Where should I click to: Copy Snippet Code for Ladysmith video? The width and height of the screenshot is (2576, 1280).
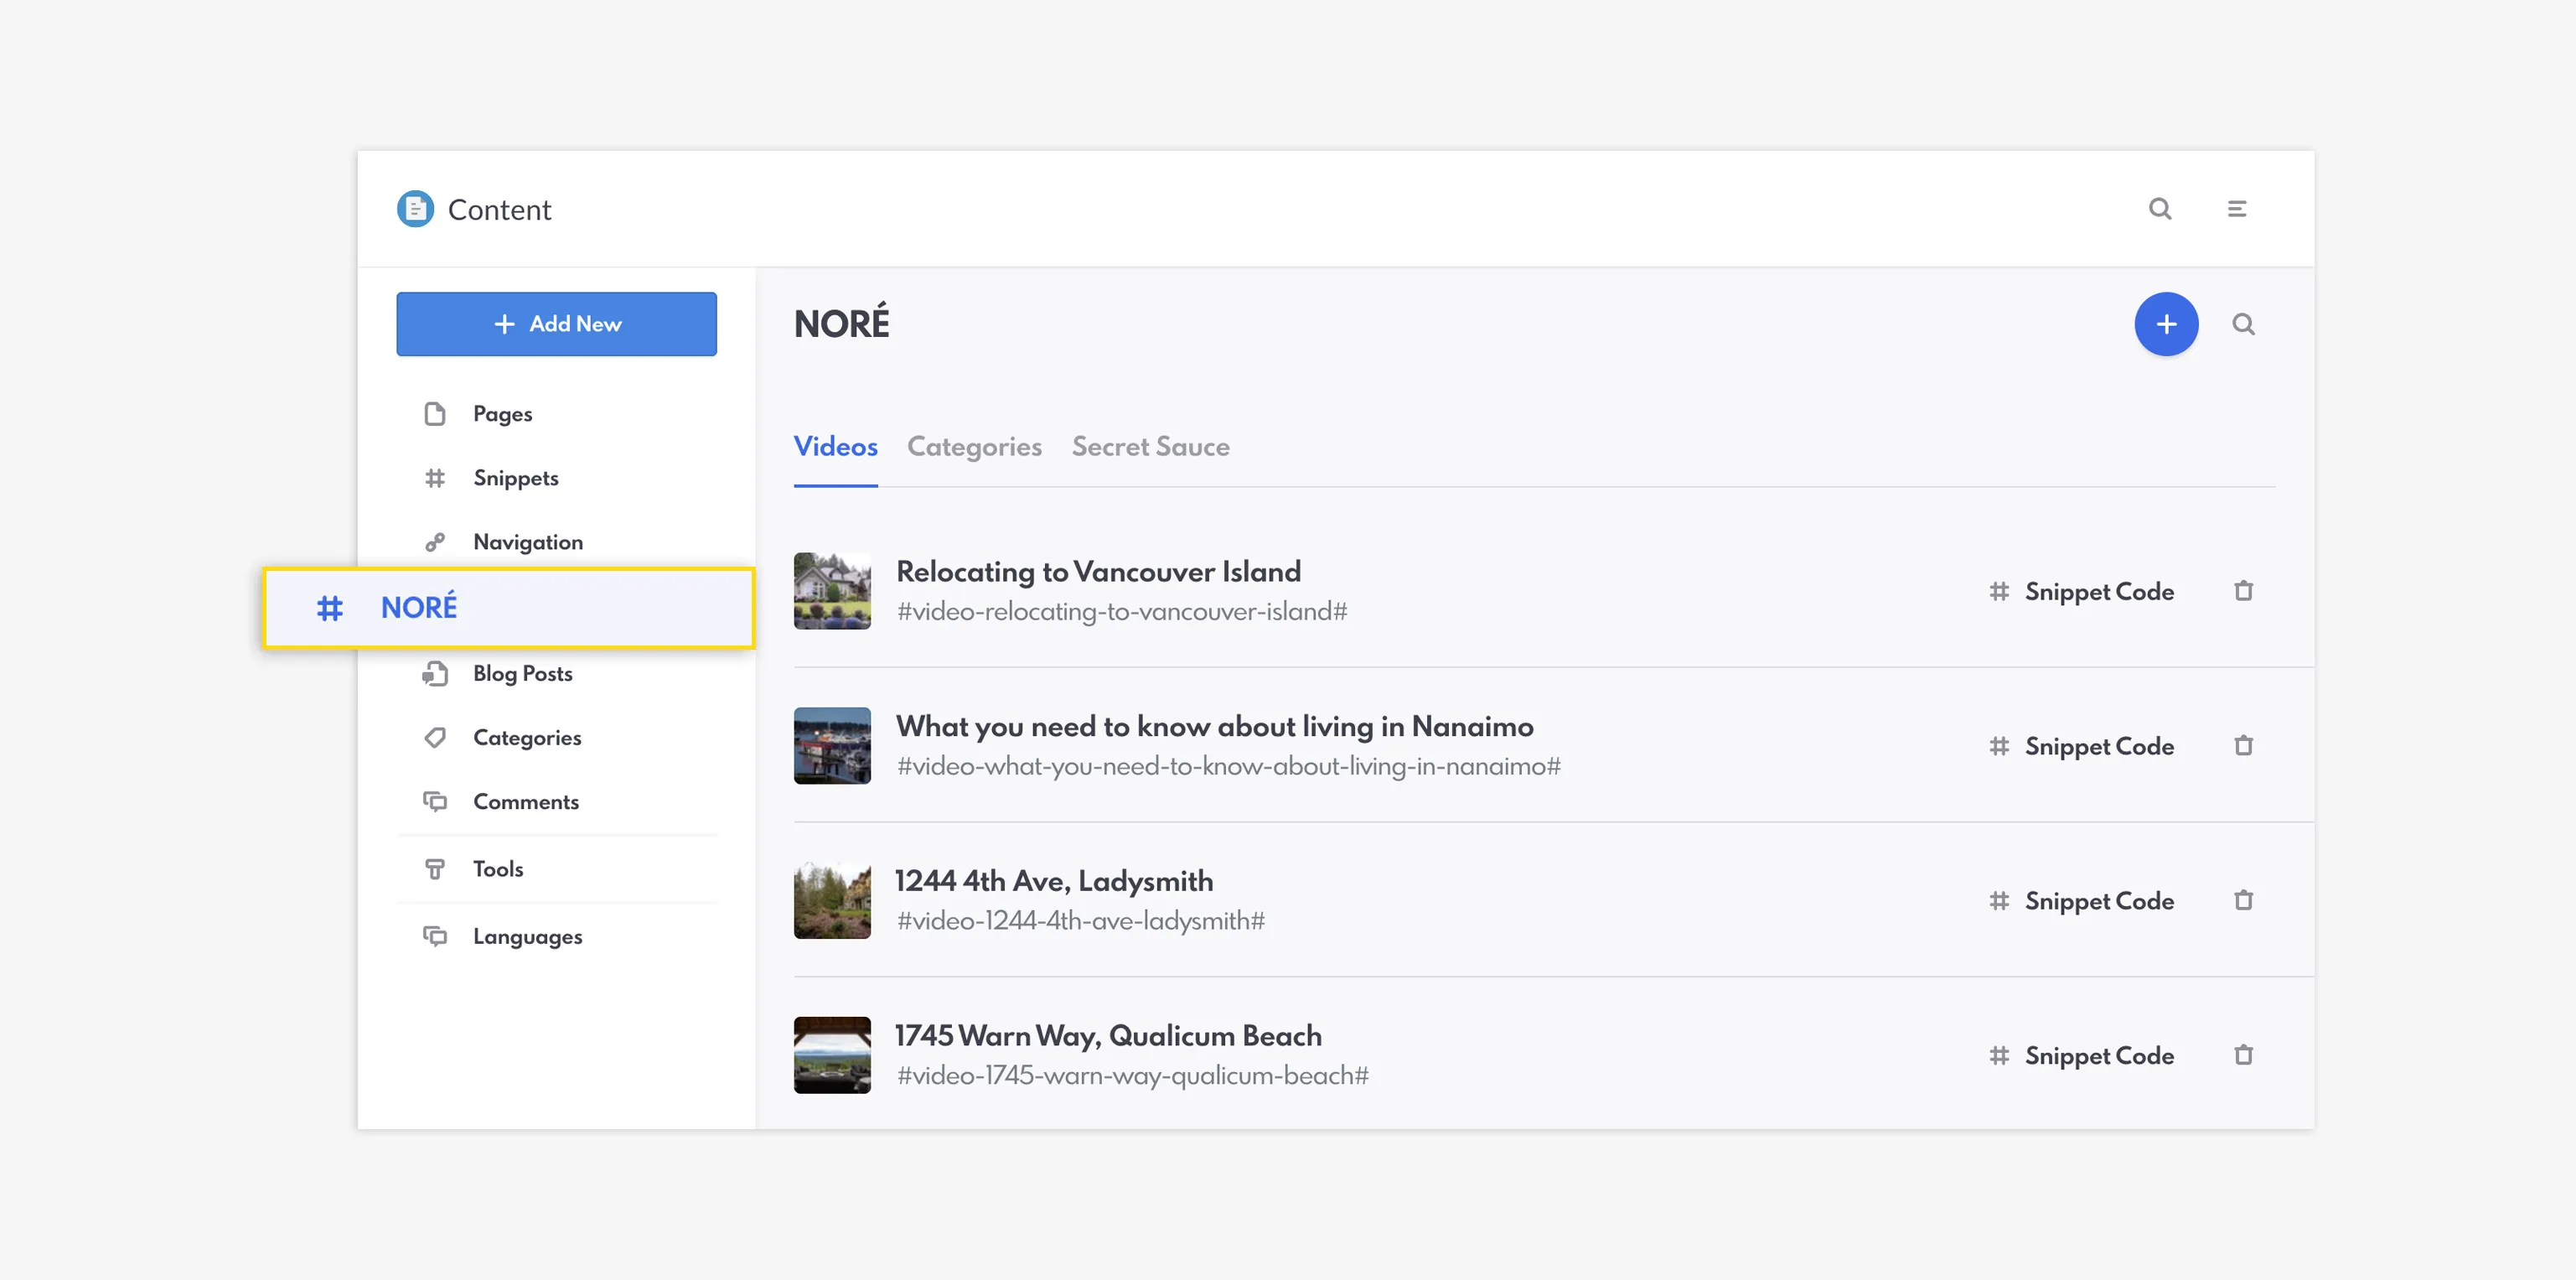(x=2099, y=901)
